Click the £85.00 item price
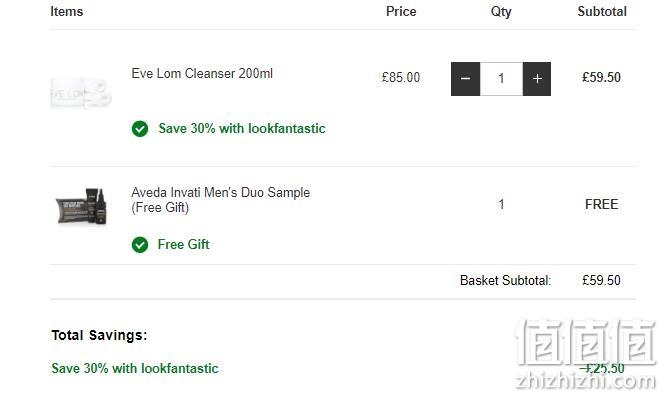The width and height of the screenshot is (665, 398). click(401, 77)
